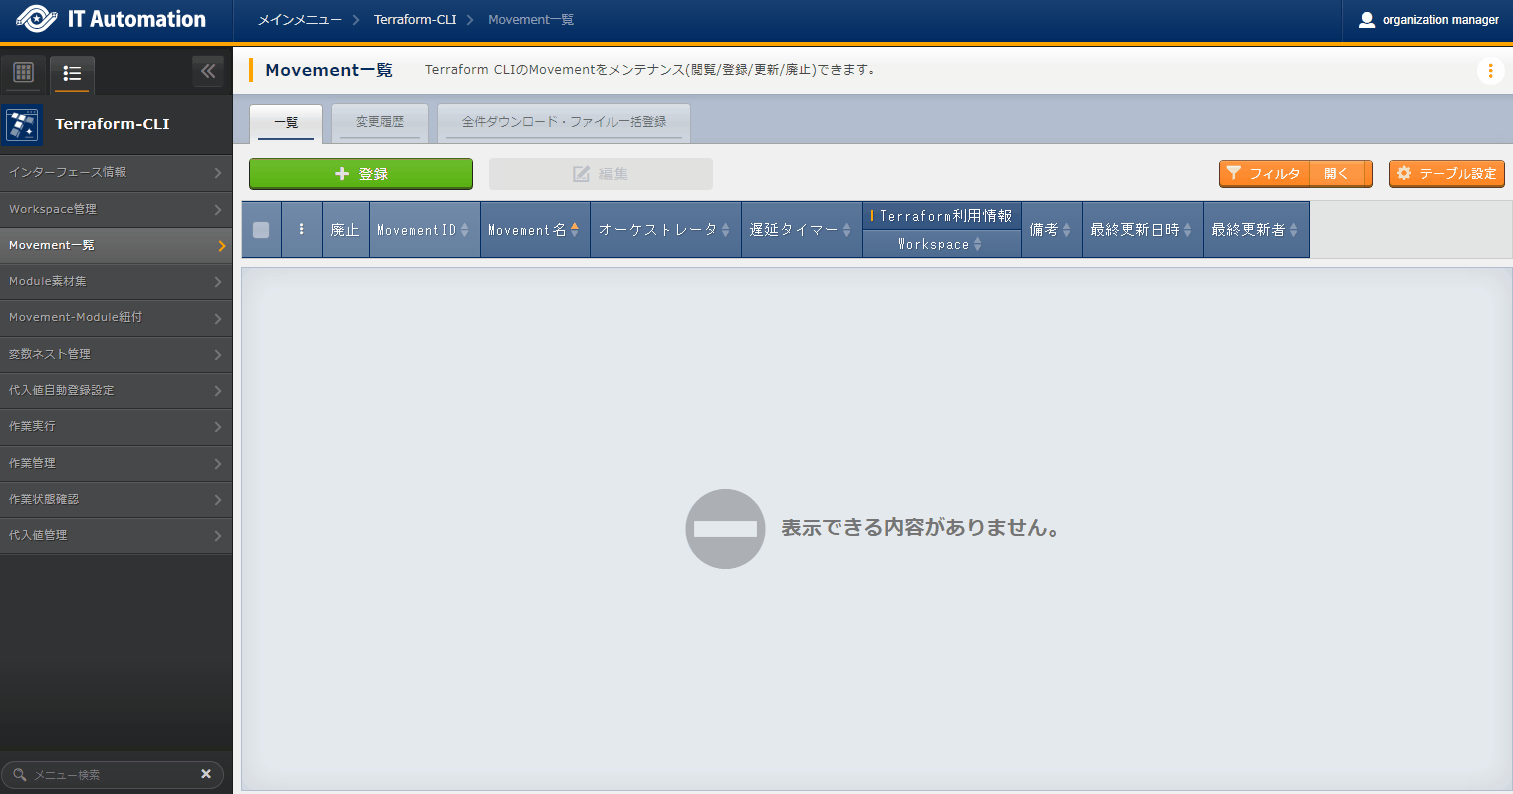Switch to the 変更履歴 tab
Viewport: 1513px width, 794px height.
[380, 123]
